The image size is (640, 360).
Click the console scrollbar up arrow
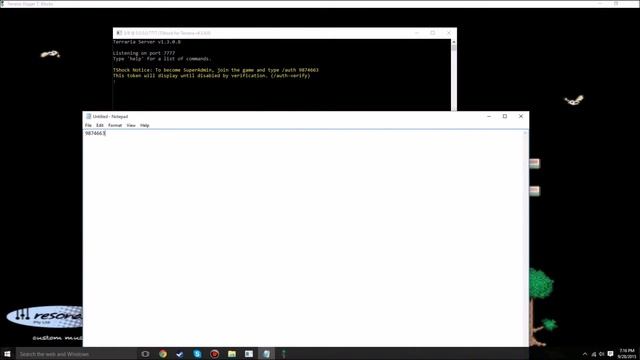(453, 42)
